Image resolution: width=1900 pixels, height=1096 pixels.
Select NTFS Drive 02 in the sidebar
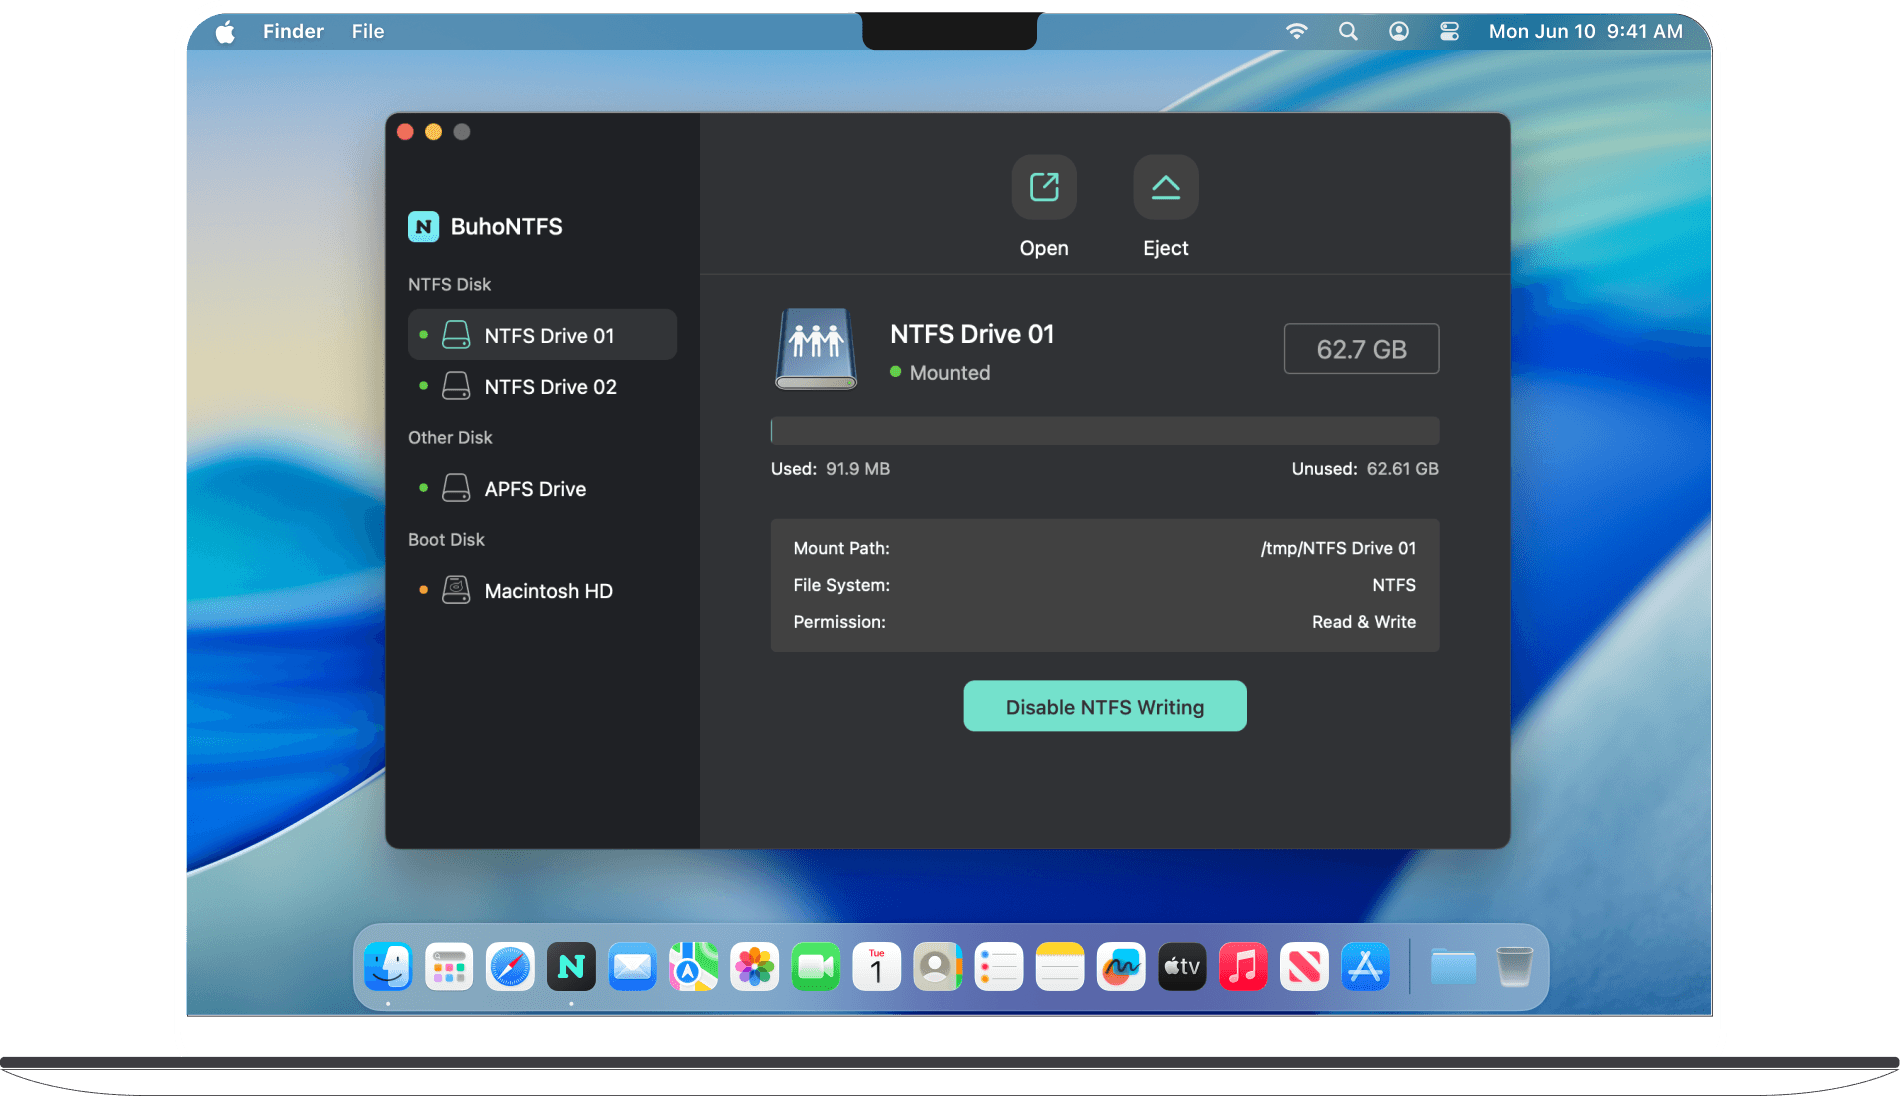[550, 386]
